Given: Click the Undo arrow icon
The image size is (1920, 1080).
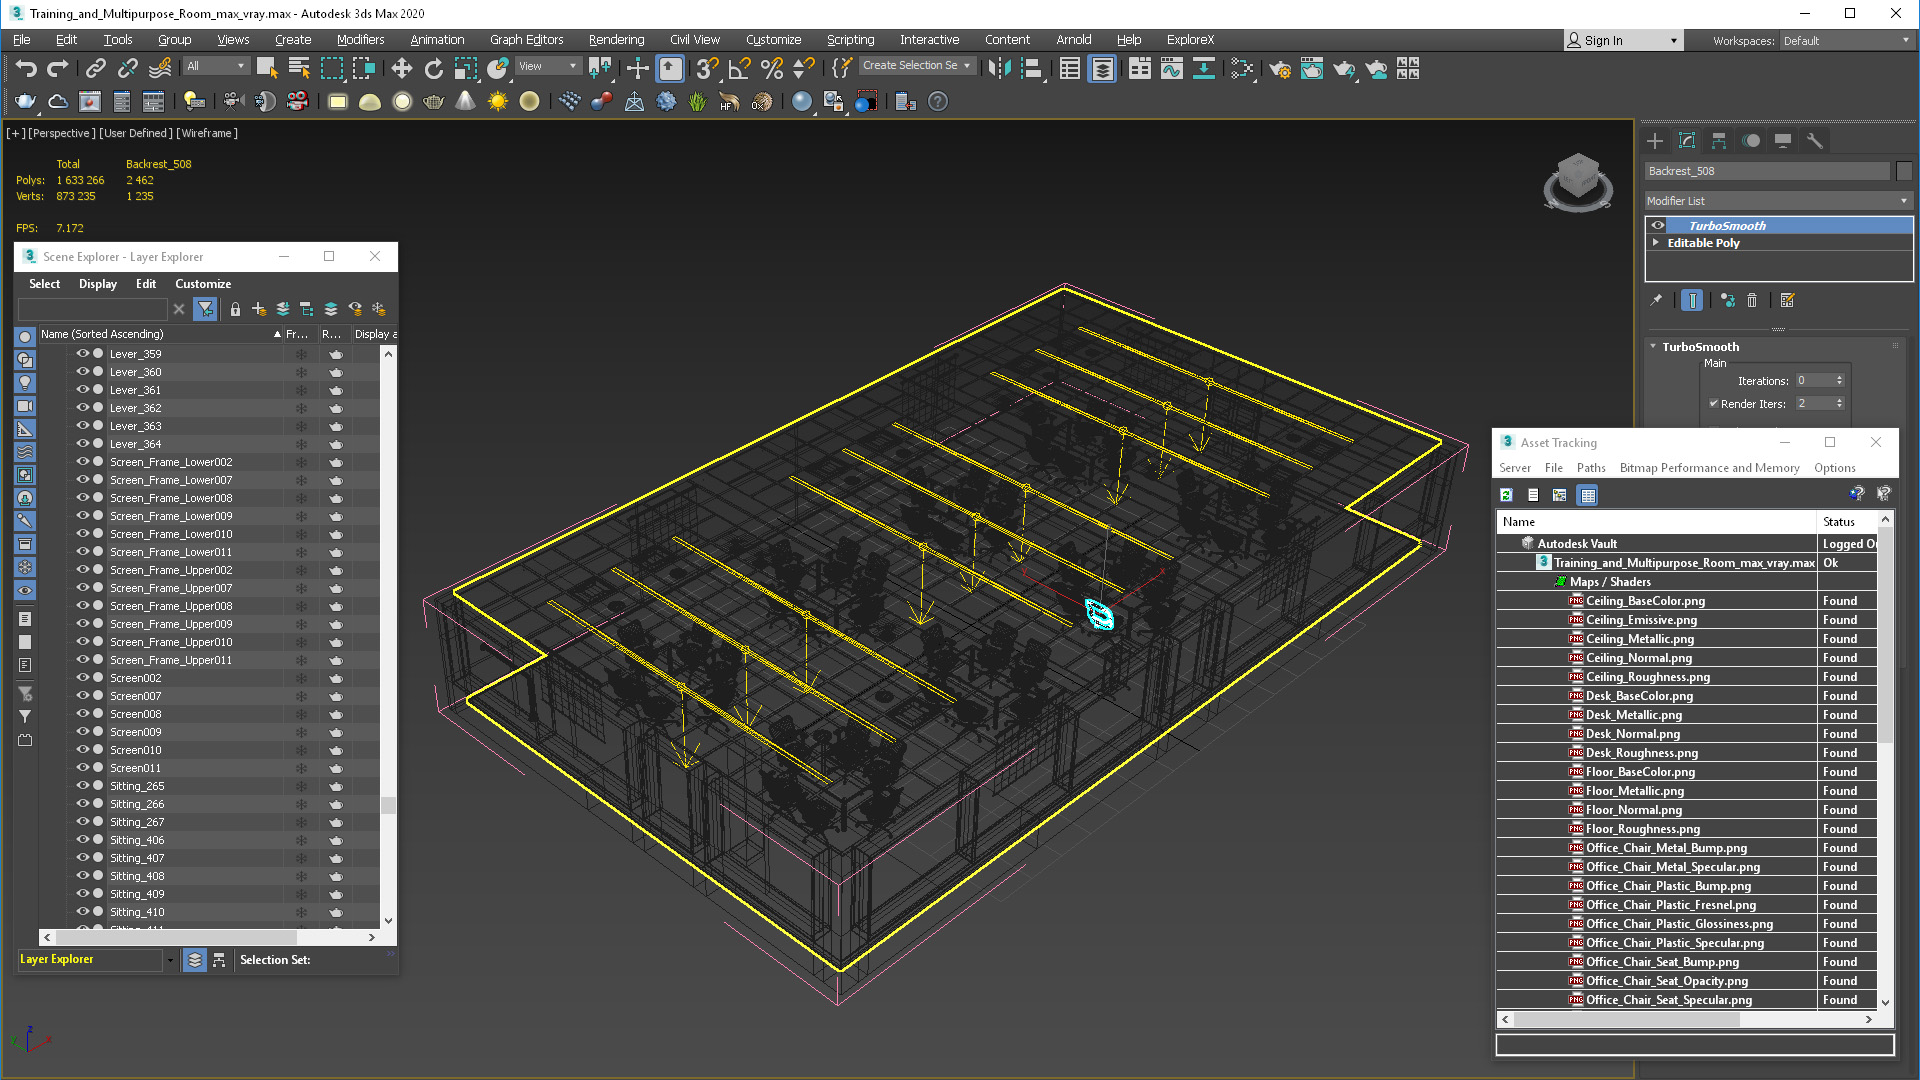Looking at the screenshot, I should point(26,68).
